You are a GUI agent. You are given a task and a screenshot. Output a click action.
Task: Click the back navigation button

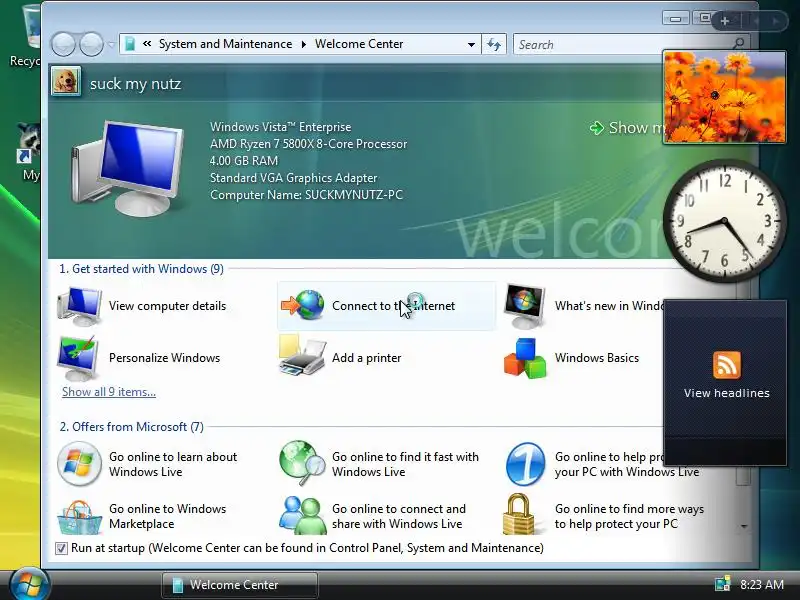63,44
